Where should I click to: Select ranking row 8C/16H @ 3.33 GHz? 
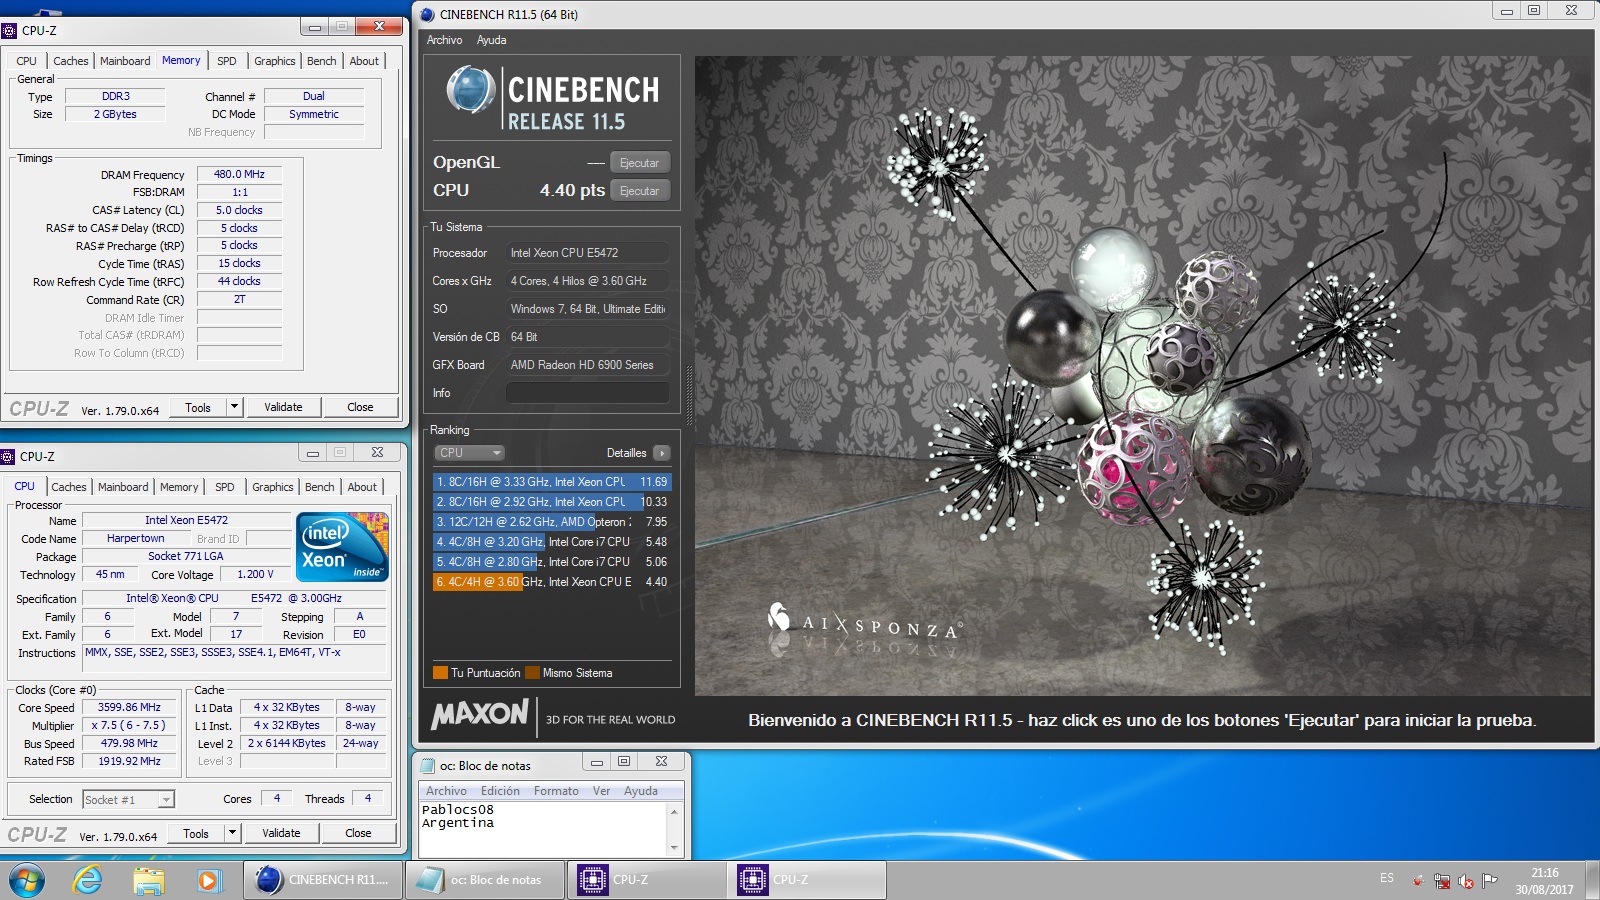point(551,481)
